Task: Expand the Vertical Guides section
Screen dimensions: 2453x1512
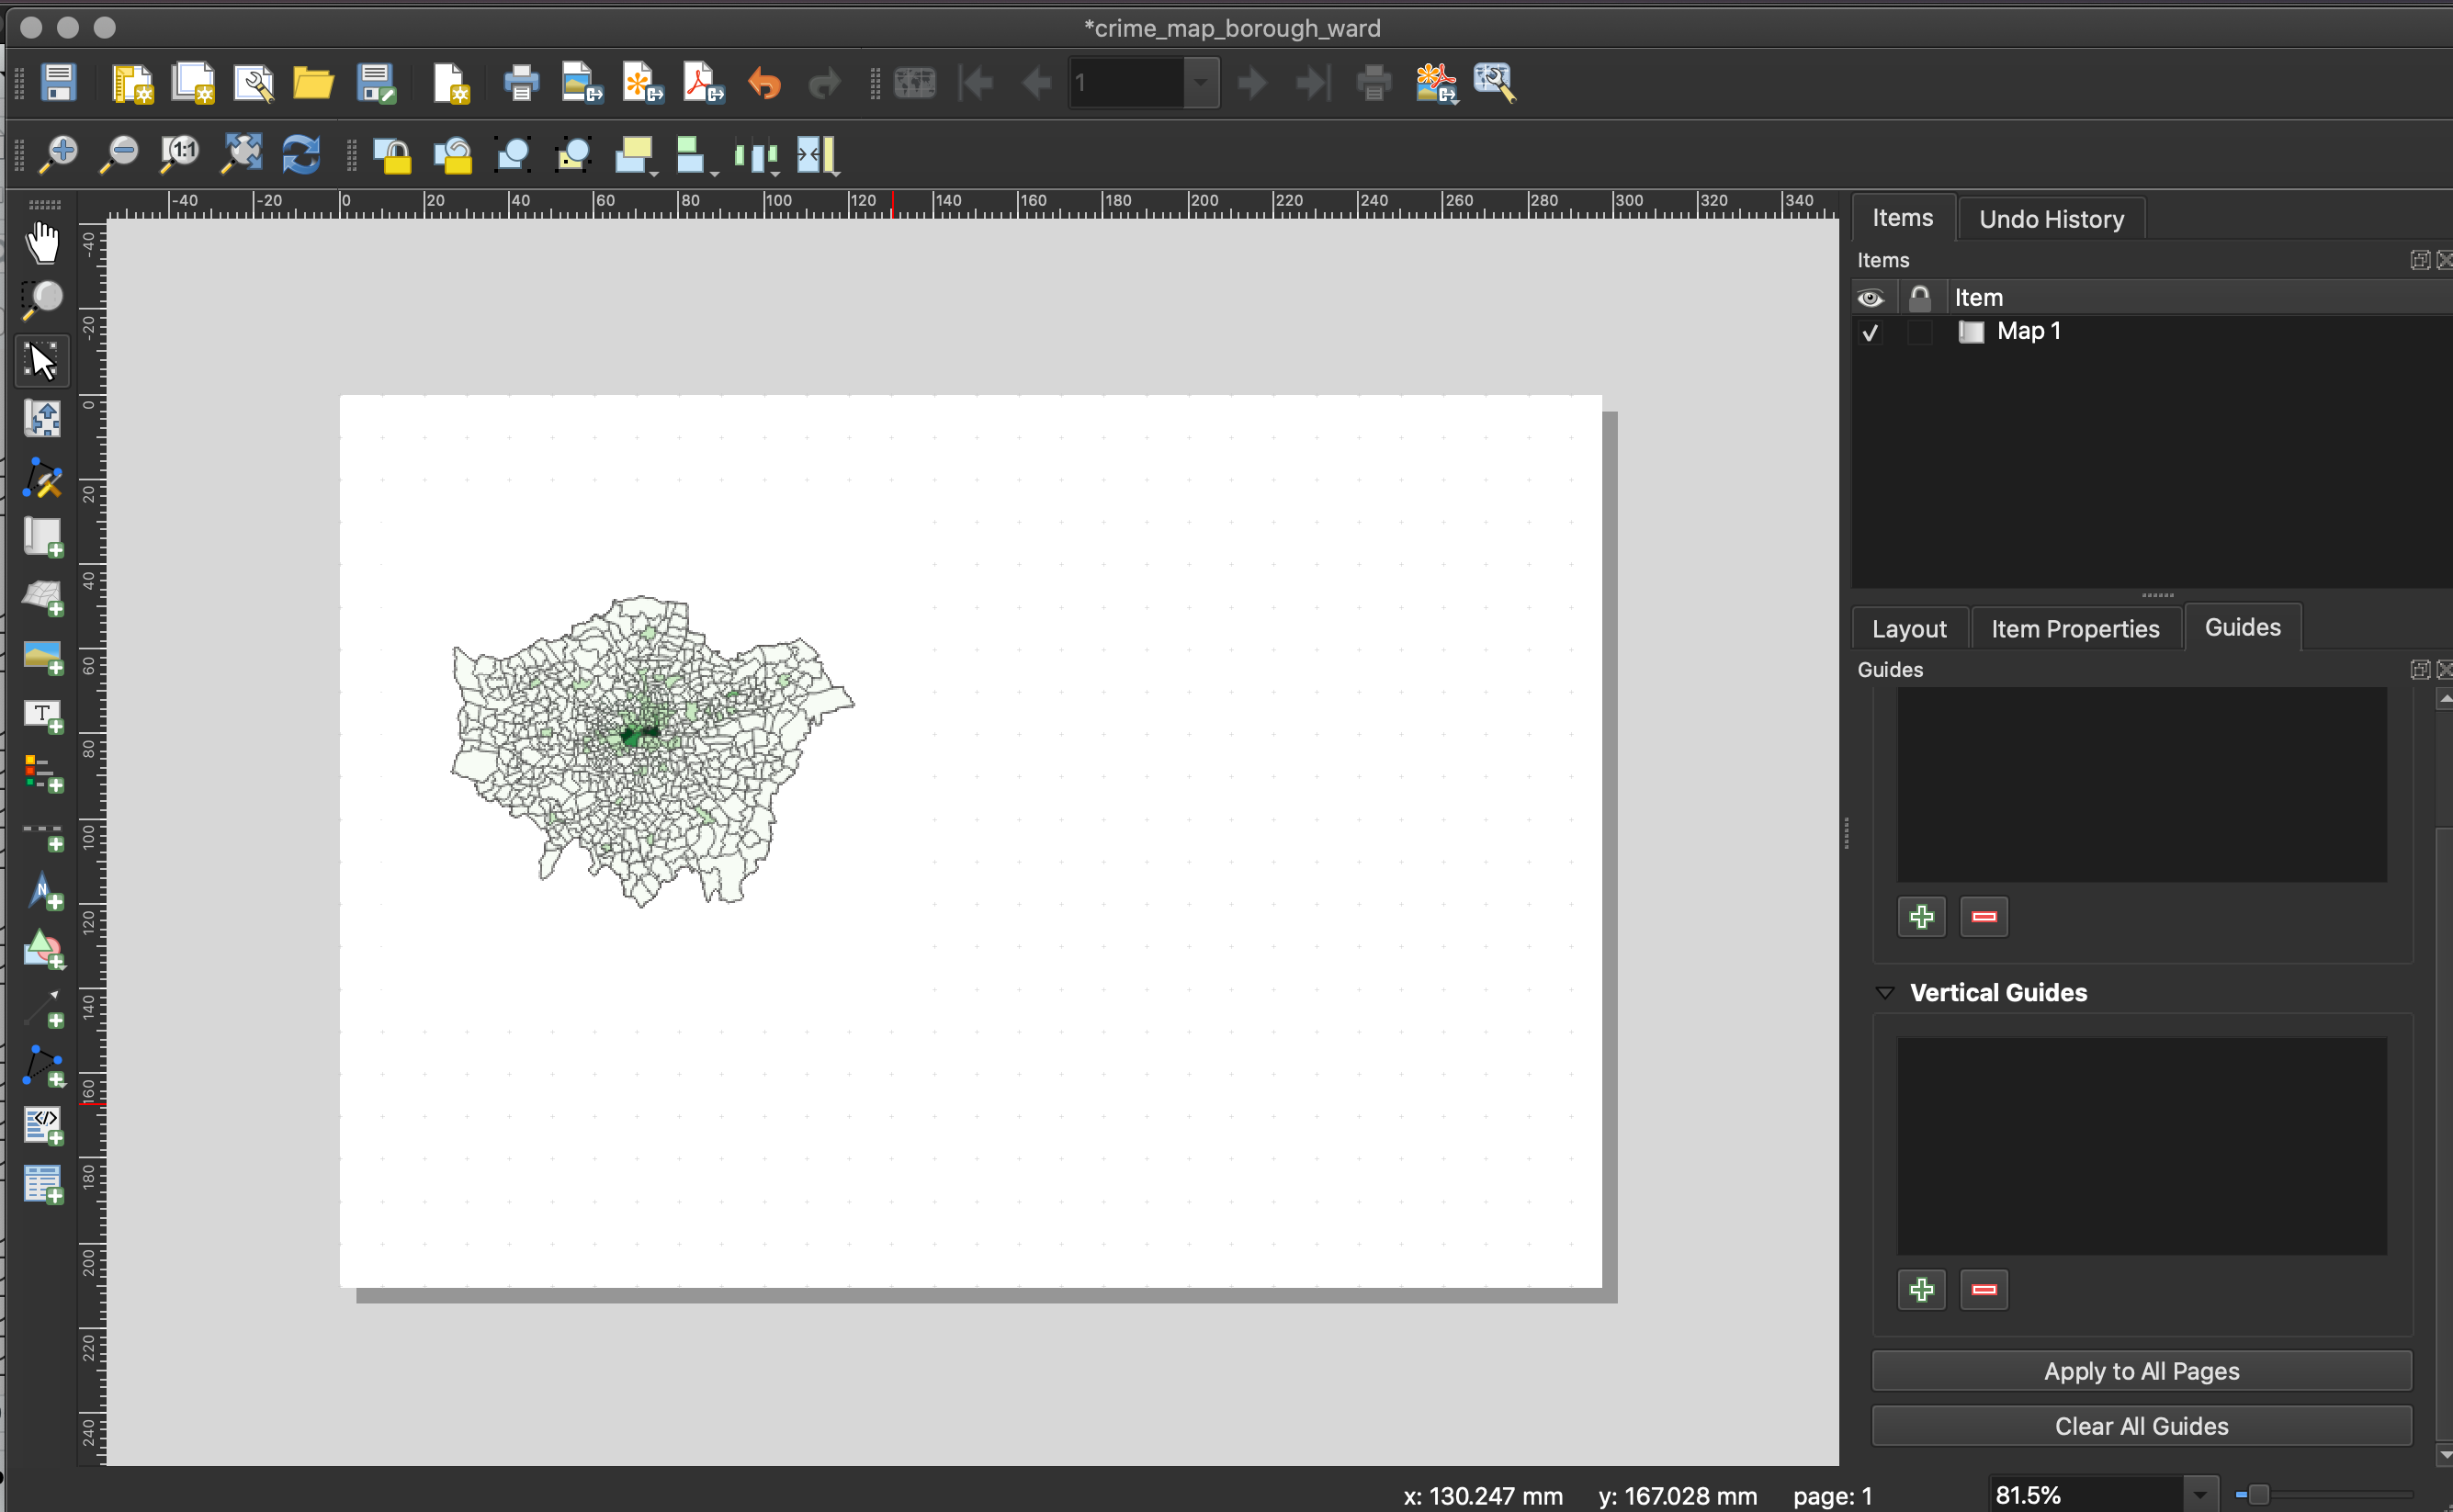Action: [x=1883, y=992]
